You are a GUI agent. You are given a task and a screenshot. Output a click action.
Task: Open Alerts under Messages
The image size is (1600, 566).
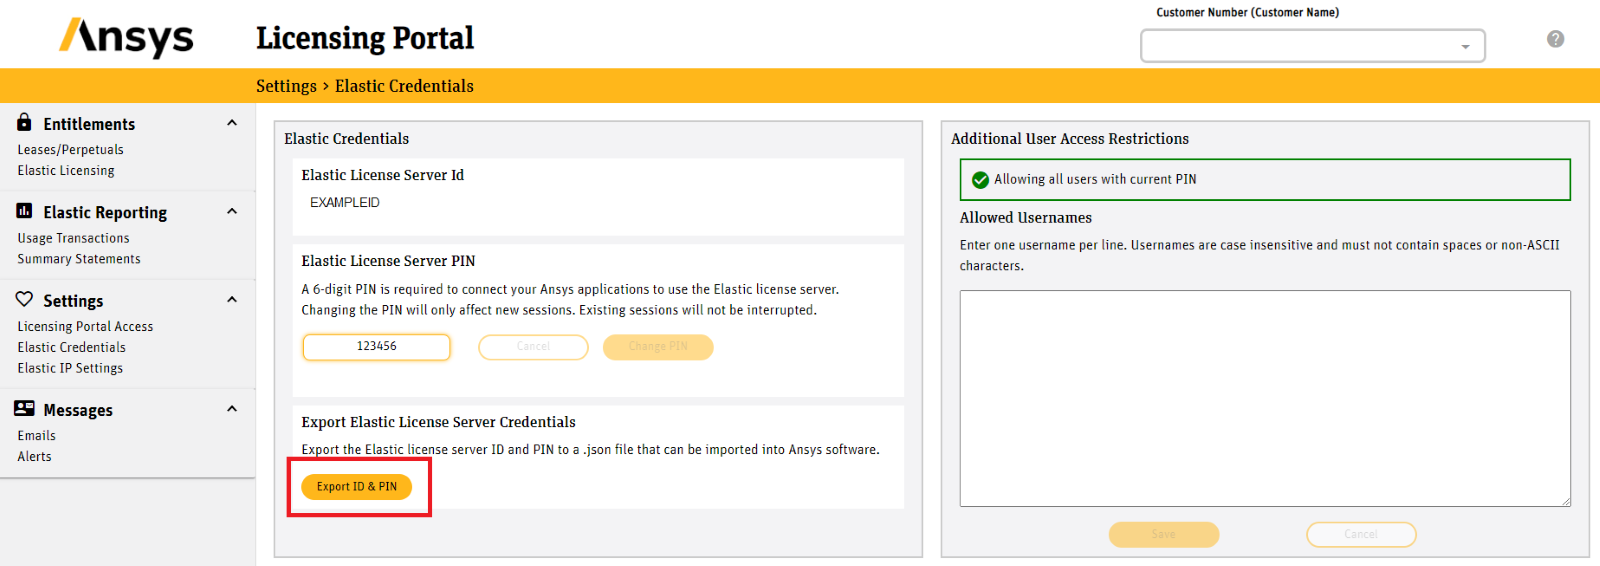click(34, 457)
